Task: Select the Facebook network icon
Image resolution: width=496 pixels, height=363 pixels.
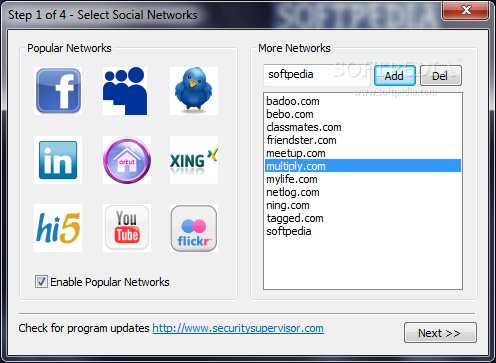Action: click(58, 91)
